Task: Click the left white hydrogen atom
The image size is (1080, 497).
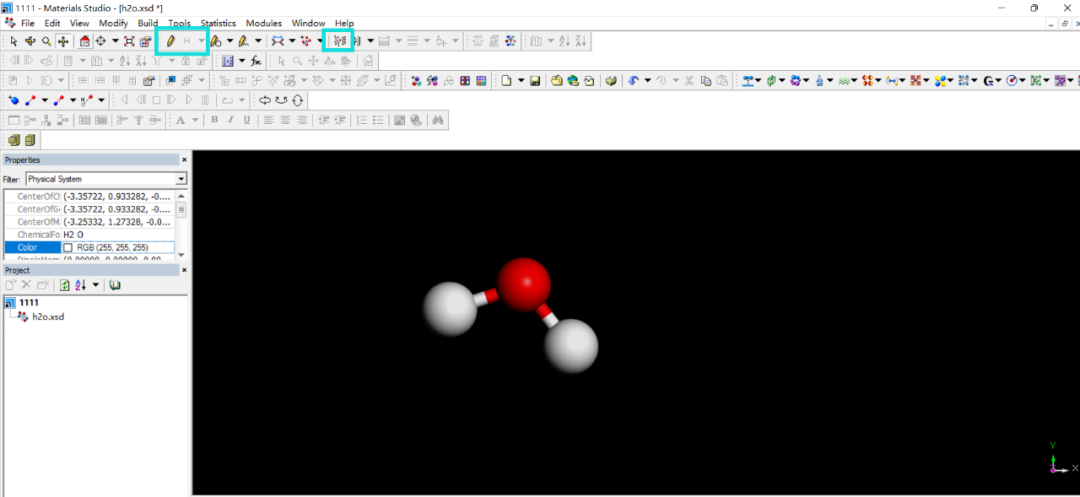Action: (450, 308)
